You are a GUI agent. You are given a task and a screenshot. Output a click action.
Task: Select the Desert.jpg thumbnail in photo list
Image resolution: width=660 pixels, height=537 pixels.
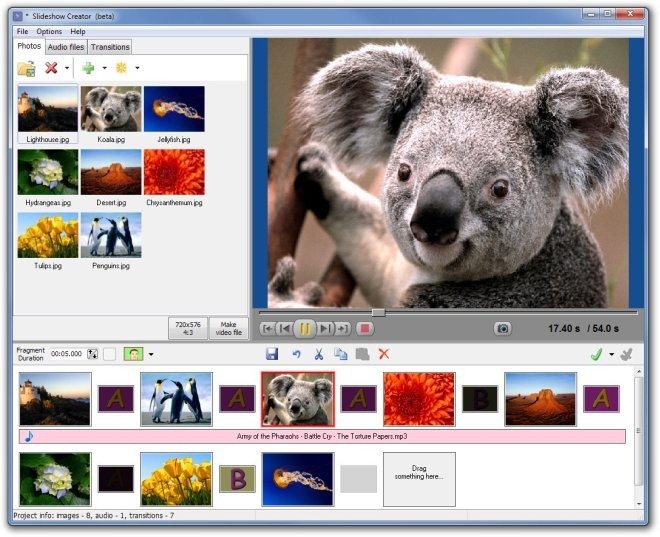[111, 177]
